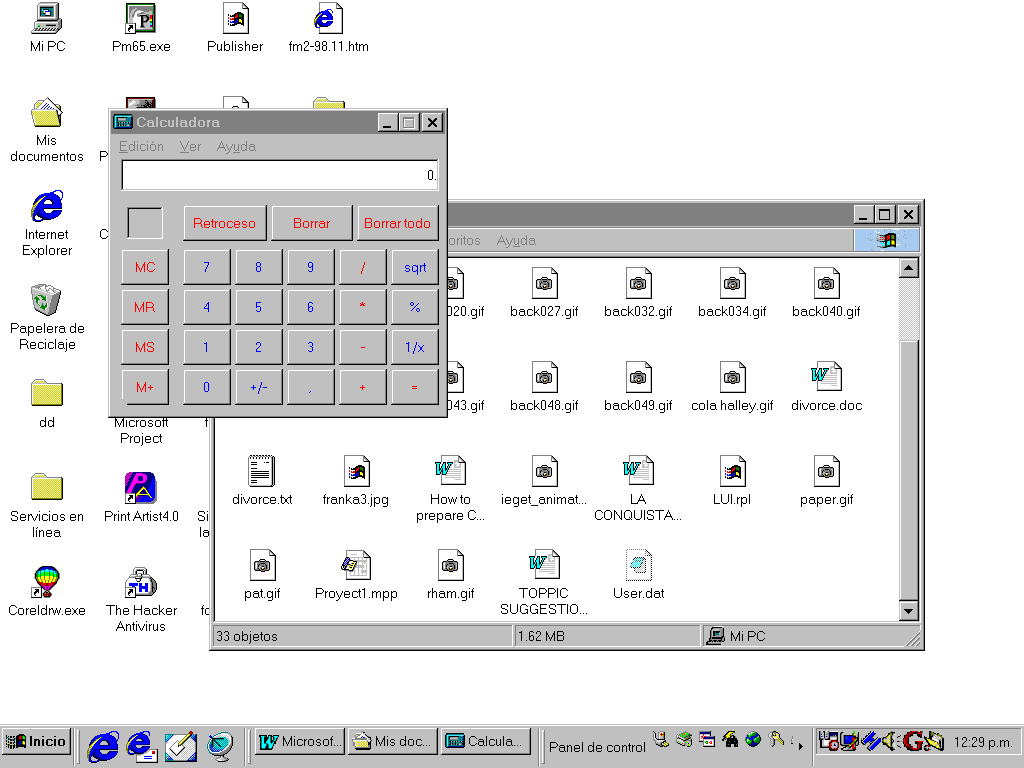Click the Retroceso calculator button

pyautogui.click(x=225, y=223)
